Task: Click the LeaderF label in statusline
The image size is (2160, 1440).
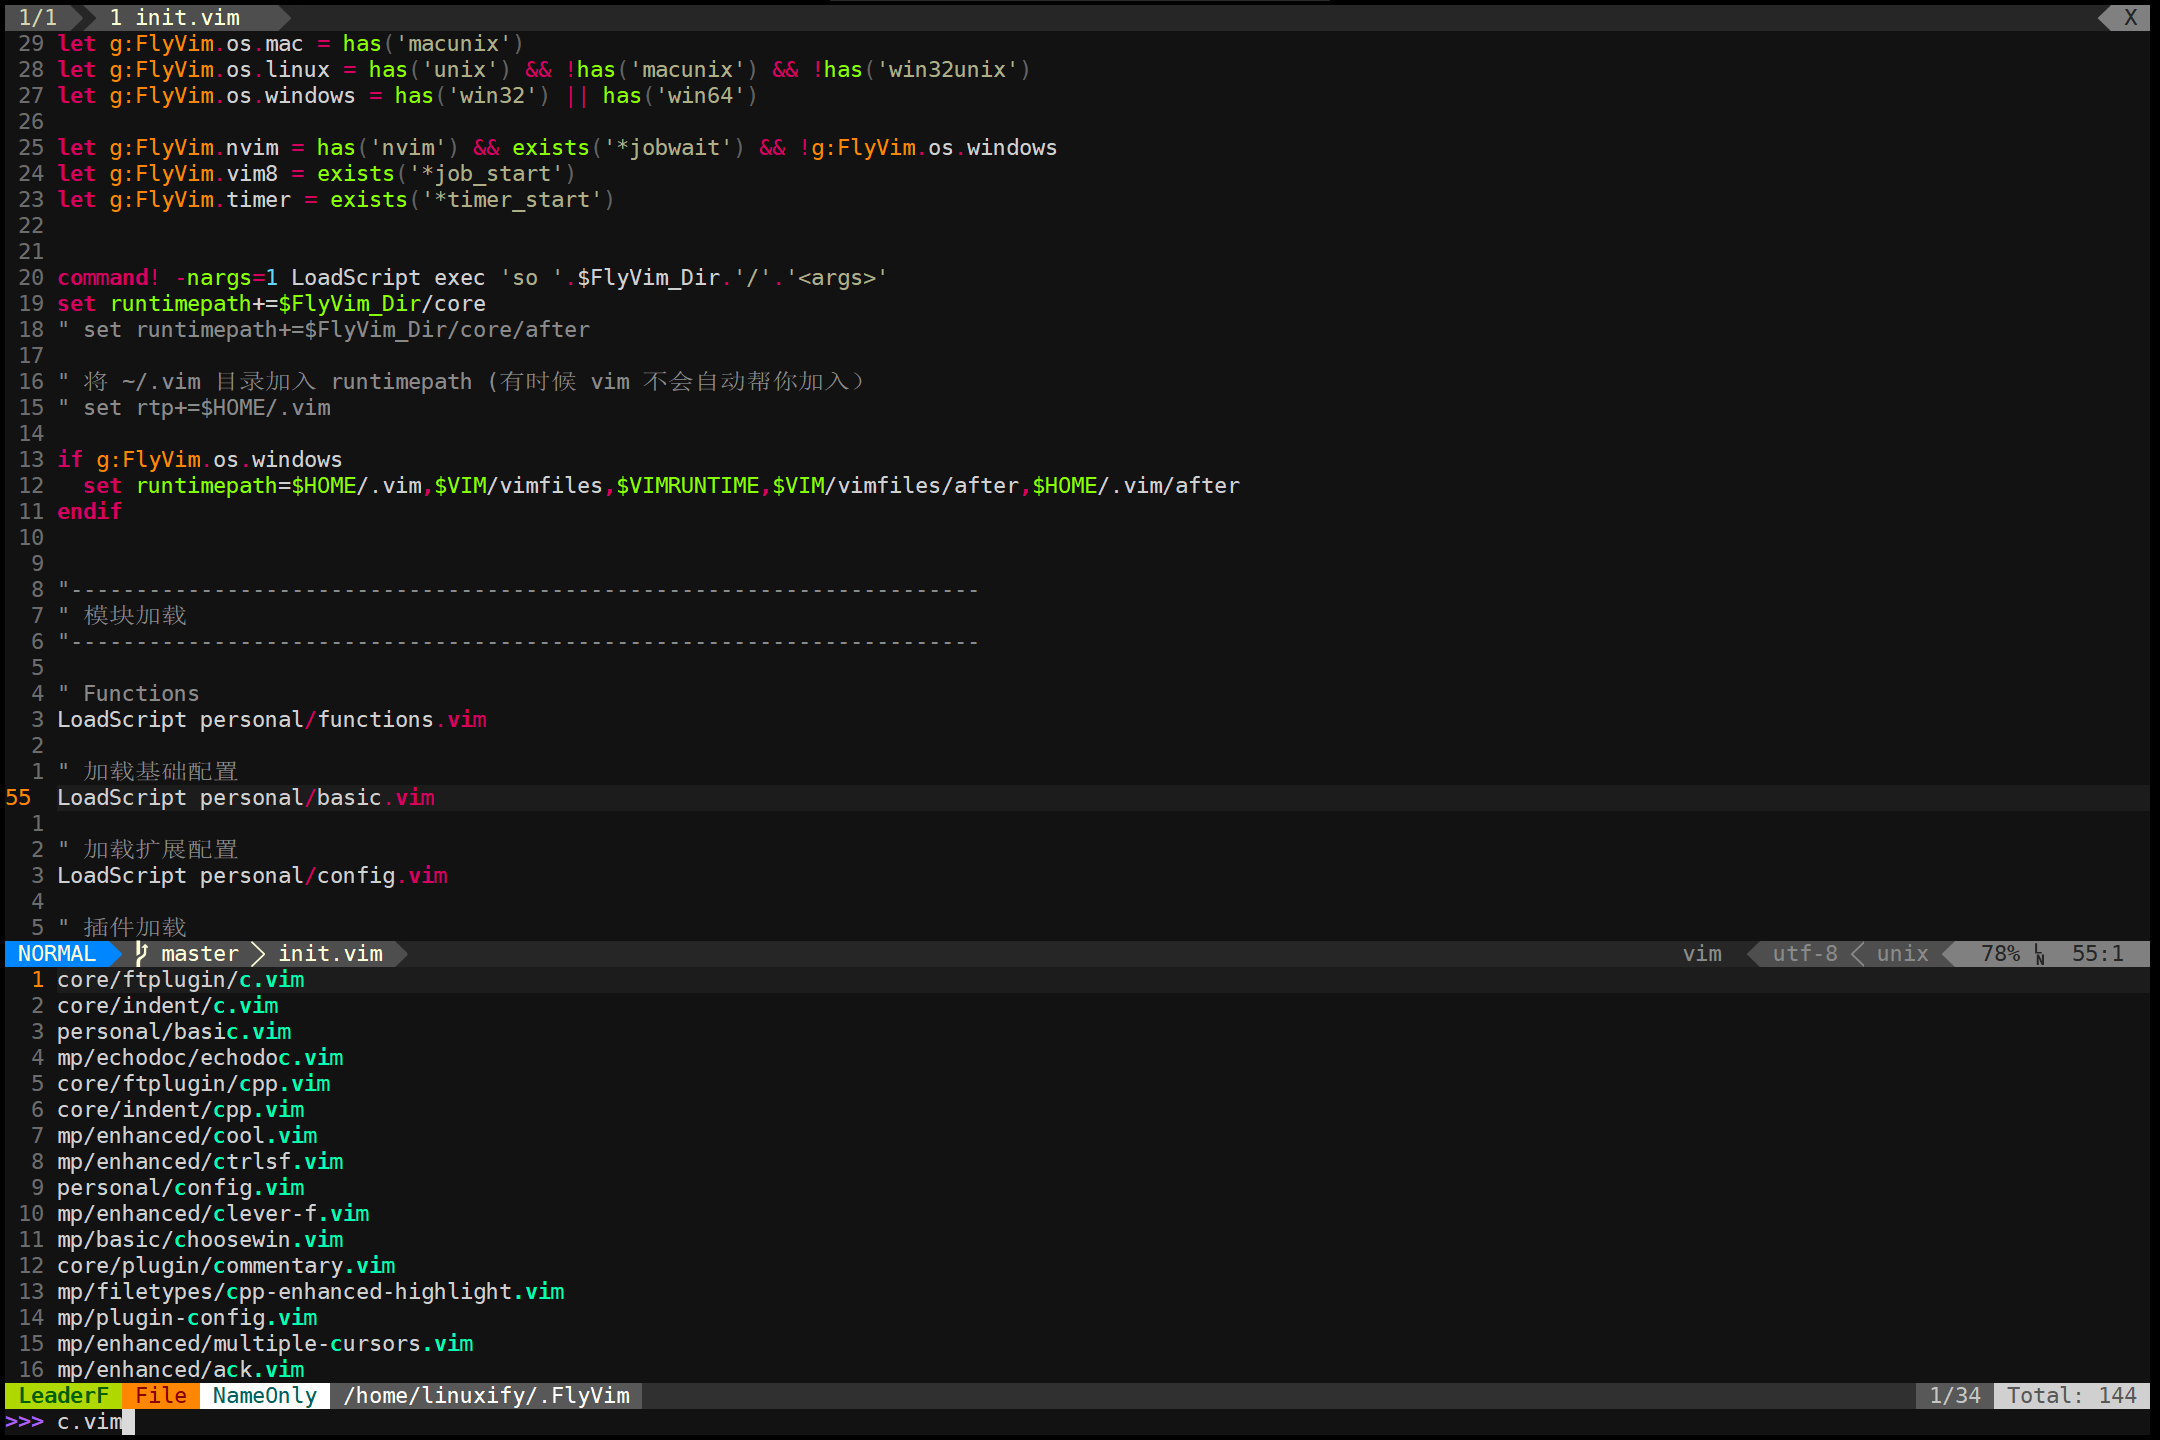Action: tap(63, 1395)
